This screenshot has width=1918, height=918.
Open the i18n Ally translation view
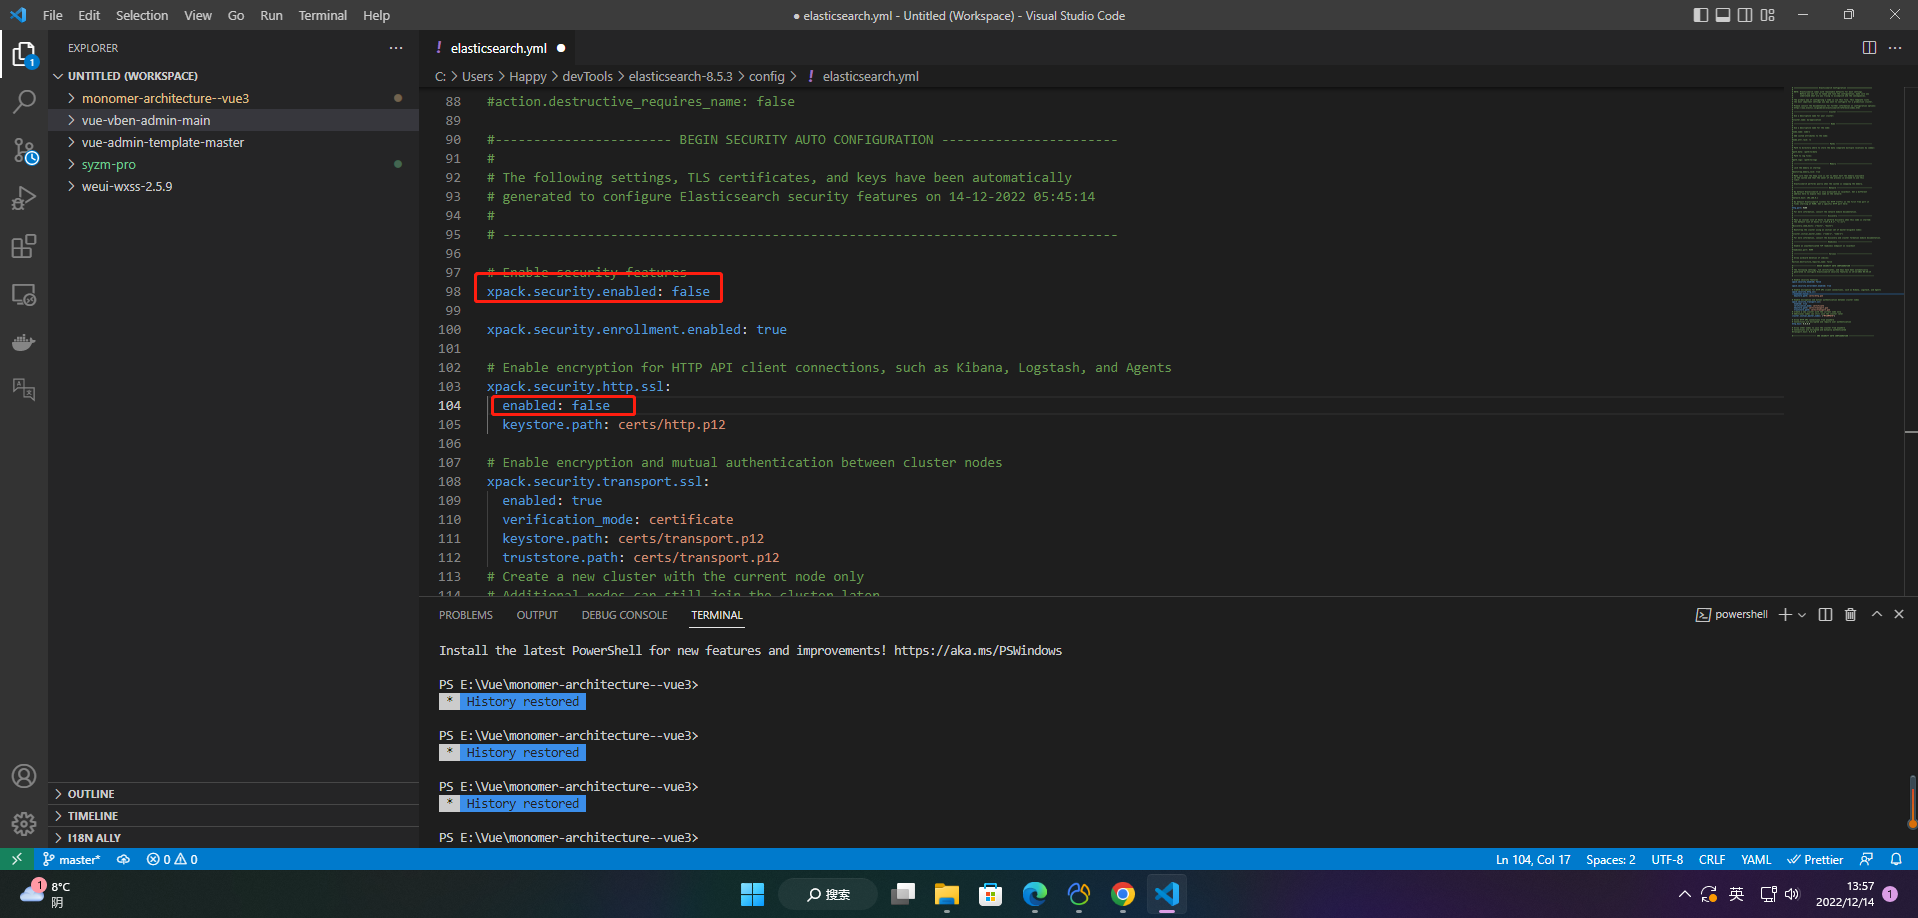[x=24, y=389]
